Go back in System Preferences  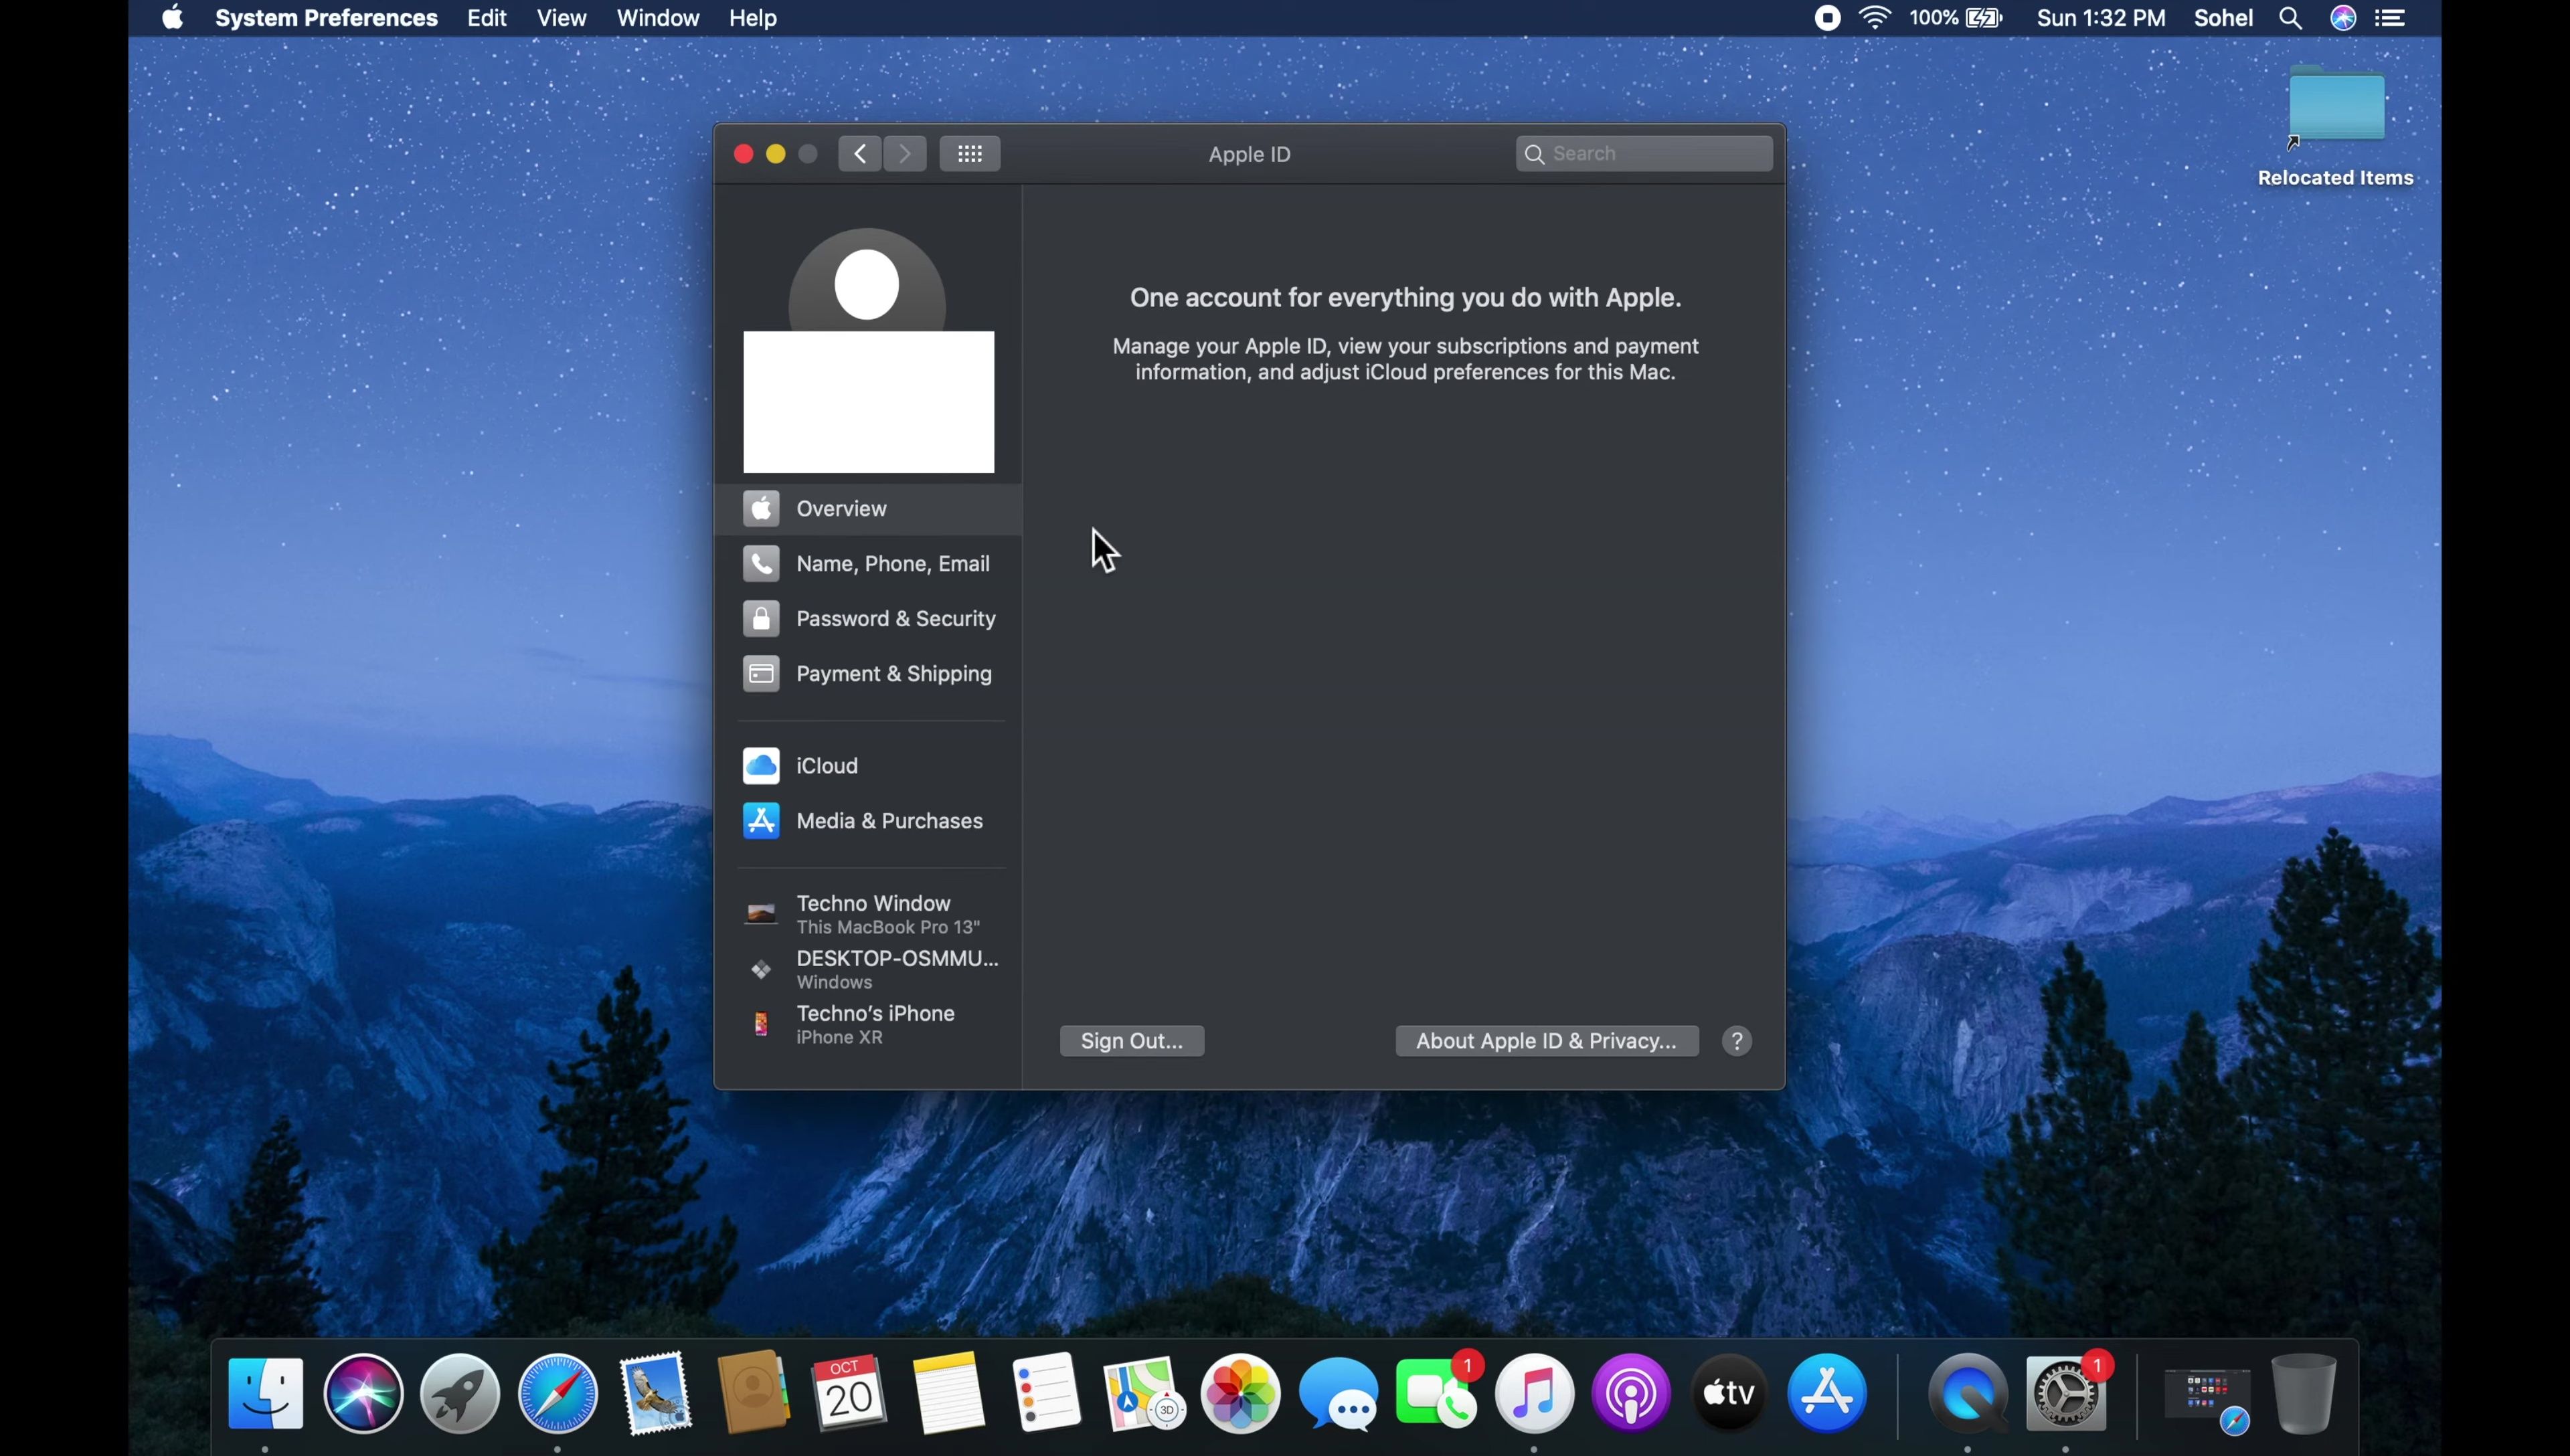coord(860,154)
